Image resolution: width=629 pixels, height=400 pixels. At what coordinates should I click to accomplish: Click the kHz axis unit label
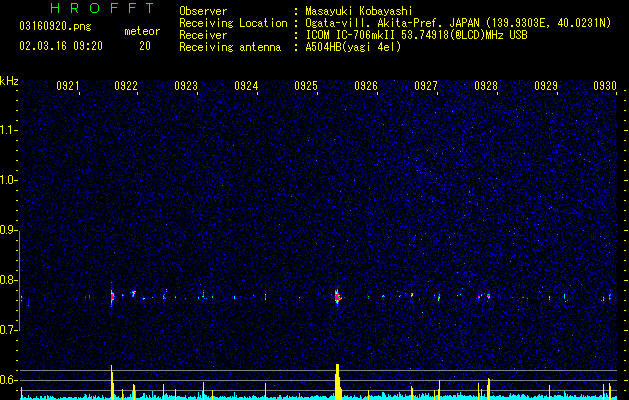point(9,81)
